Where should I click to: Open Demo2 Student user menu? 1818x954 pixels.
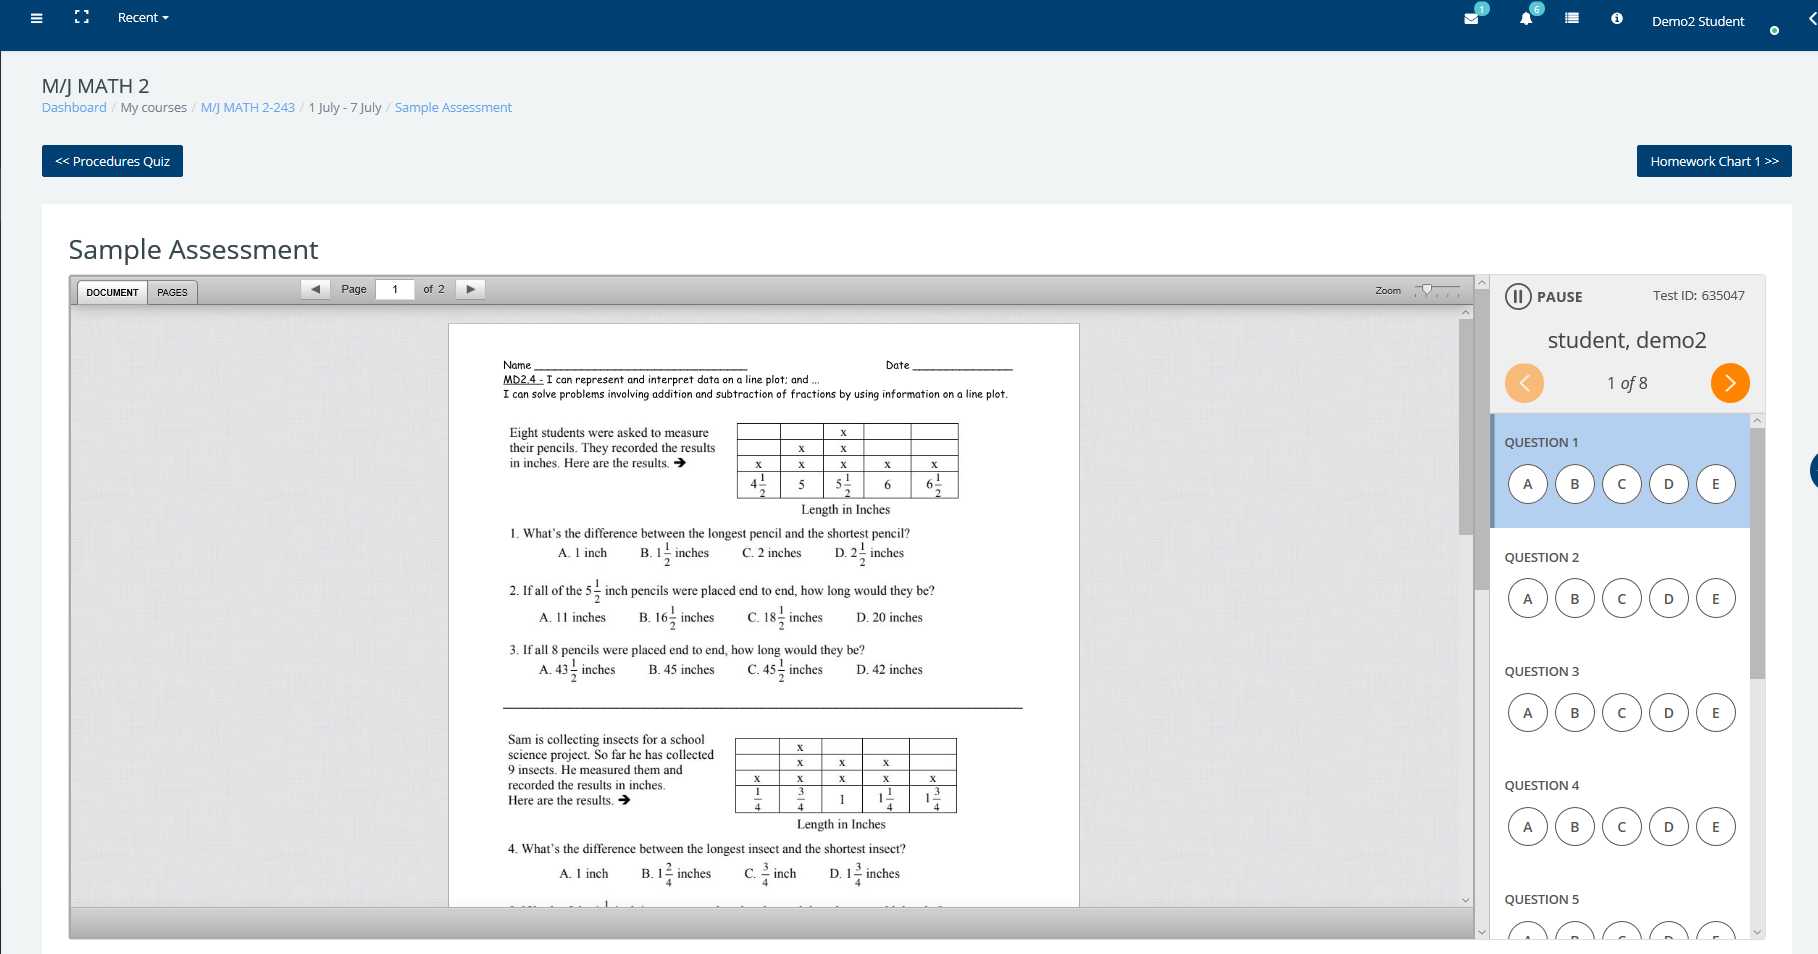coord(1697,21)
